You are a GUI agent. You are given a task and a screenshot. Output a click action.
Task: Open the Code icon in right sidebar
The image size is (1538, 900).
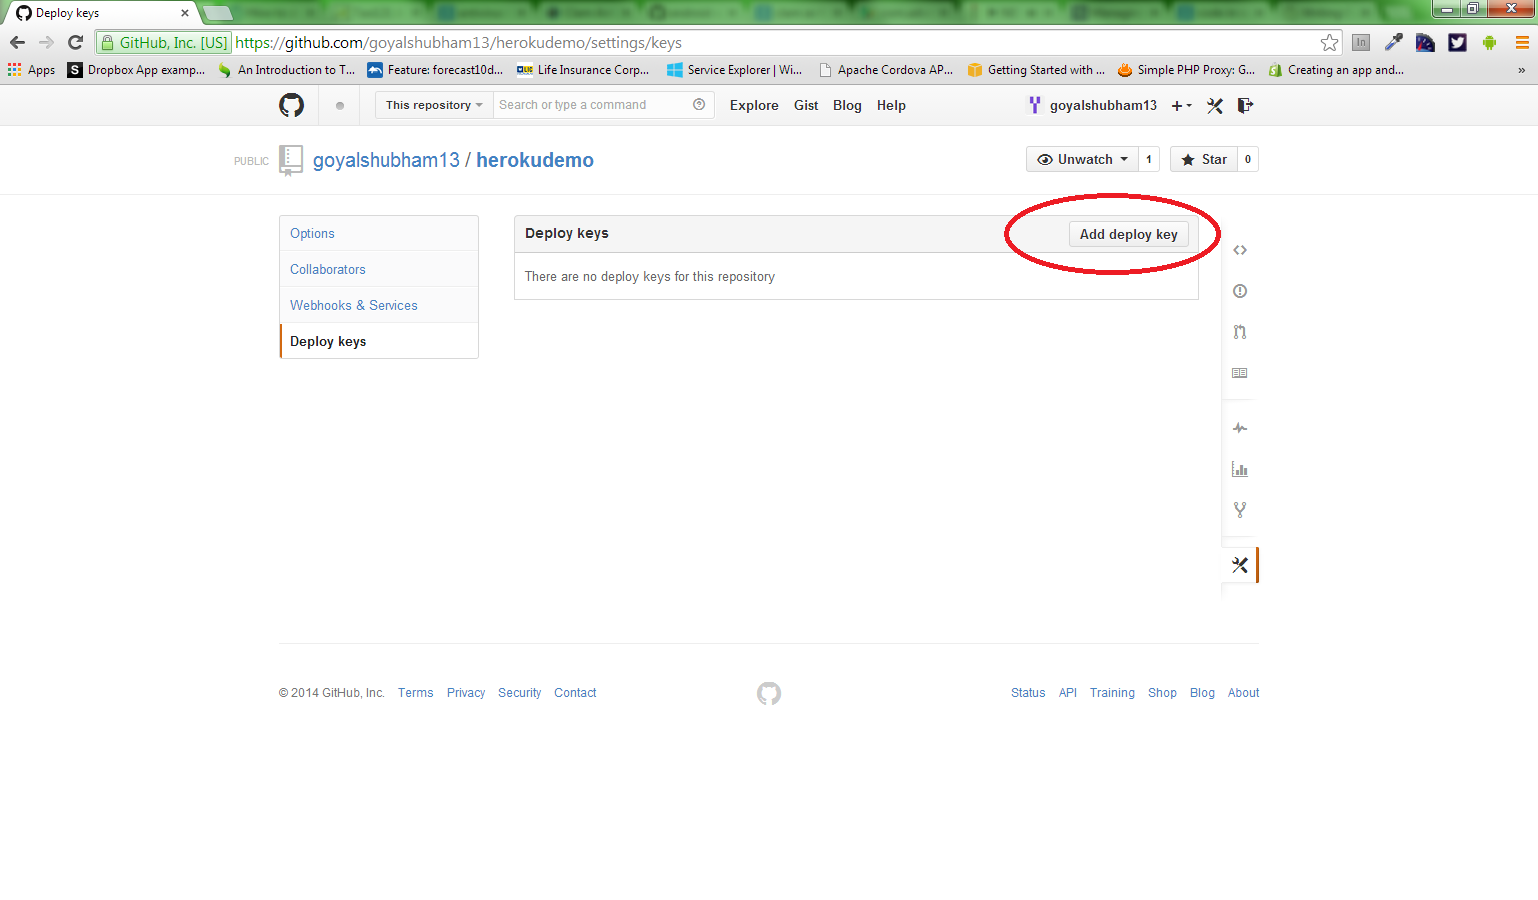[x=1240, y=250]
